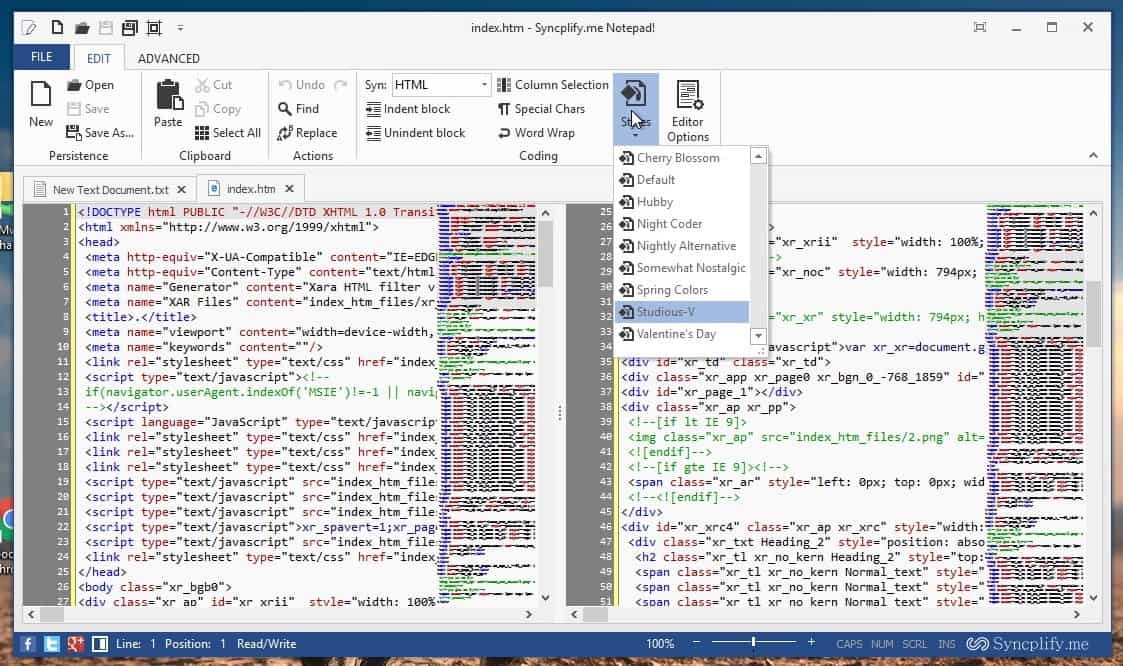Screen dimensions: 1123x666
Task: Select All text in the document
Action: [228, 132]
